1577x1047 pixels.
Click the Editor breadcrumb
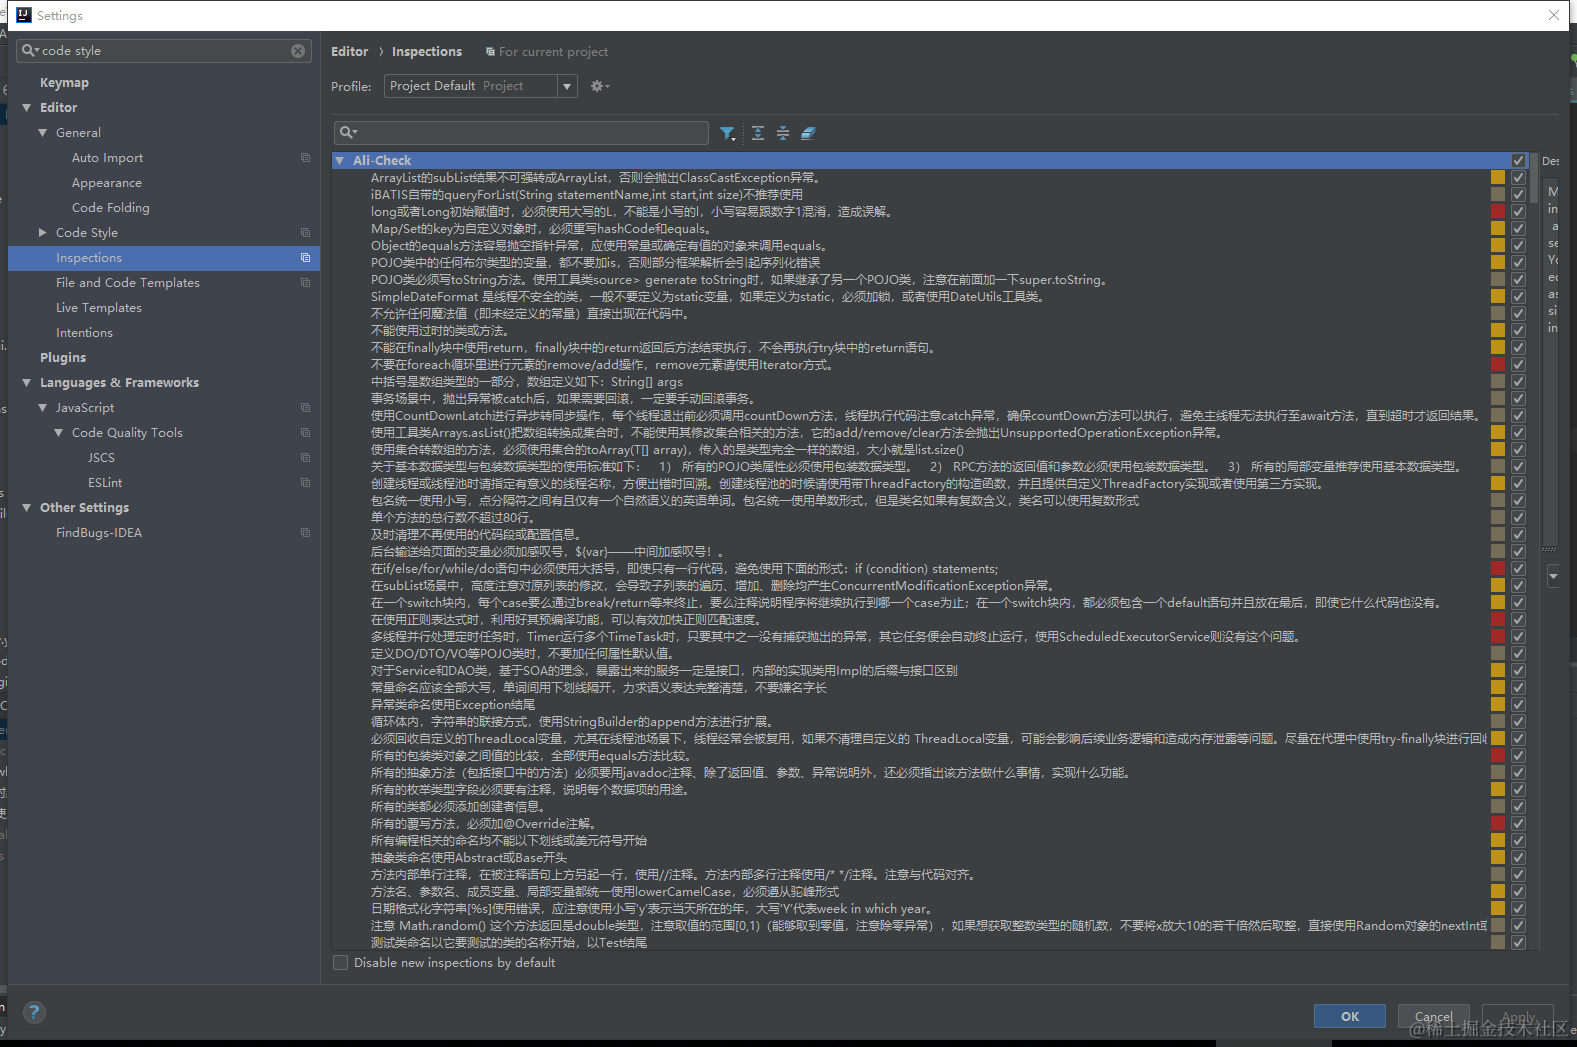pyautogui.click(x=350, y=52)
